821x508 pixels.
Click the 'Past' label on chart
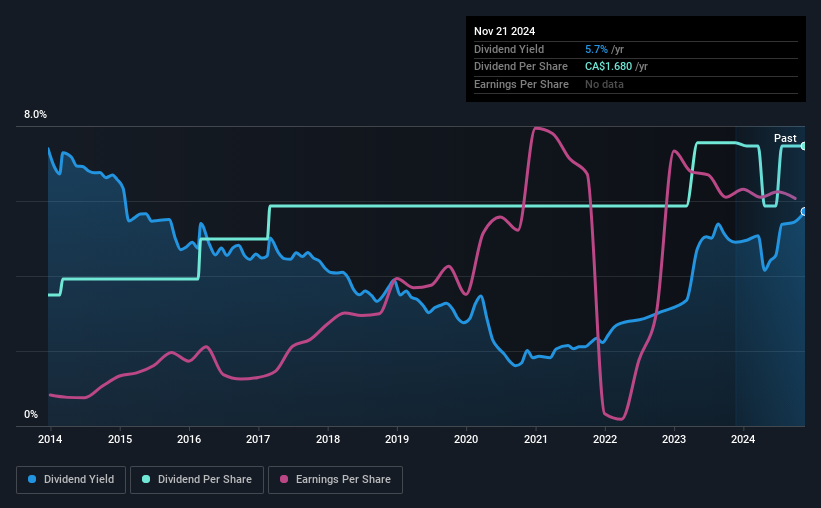click(x=785, y=138)
